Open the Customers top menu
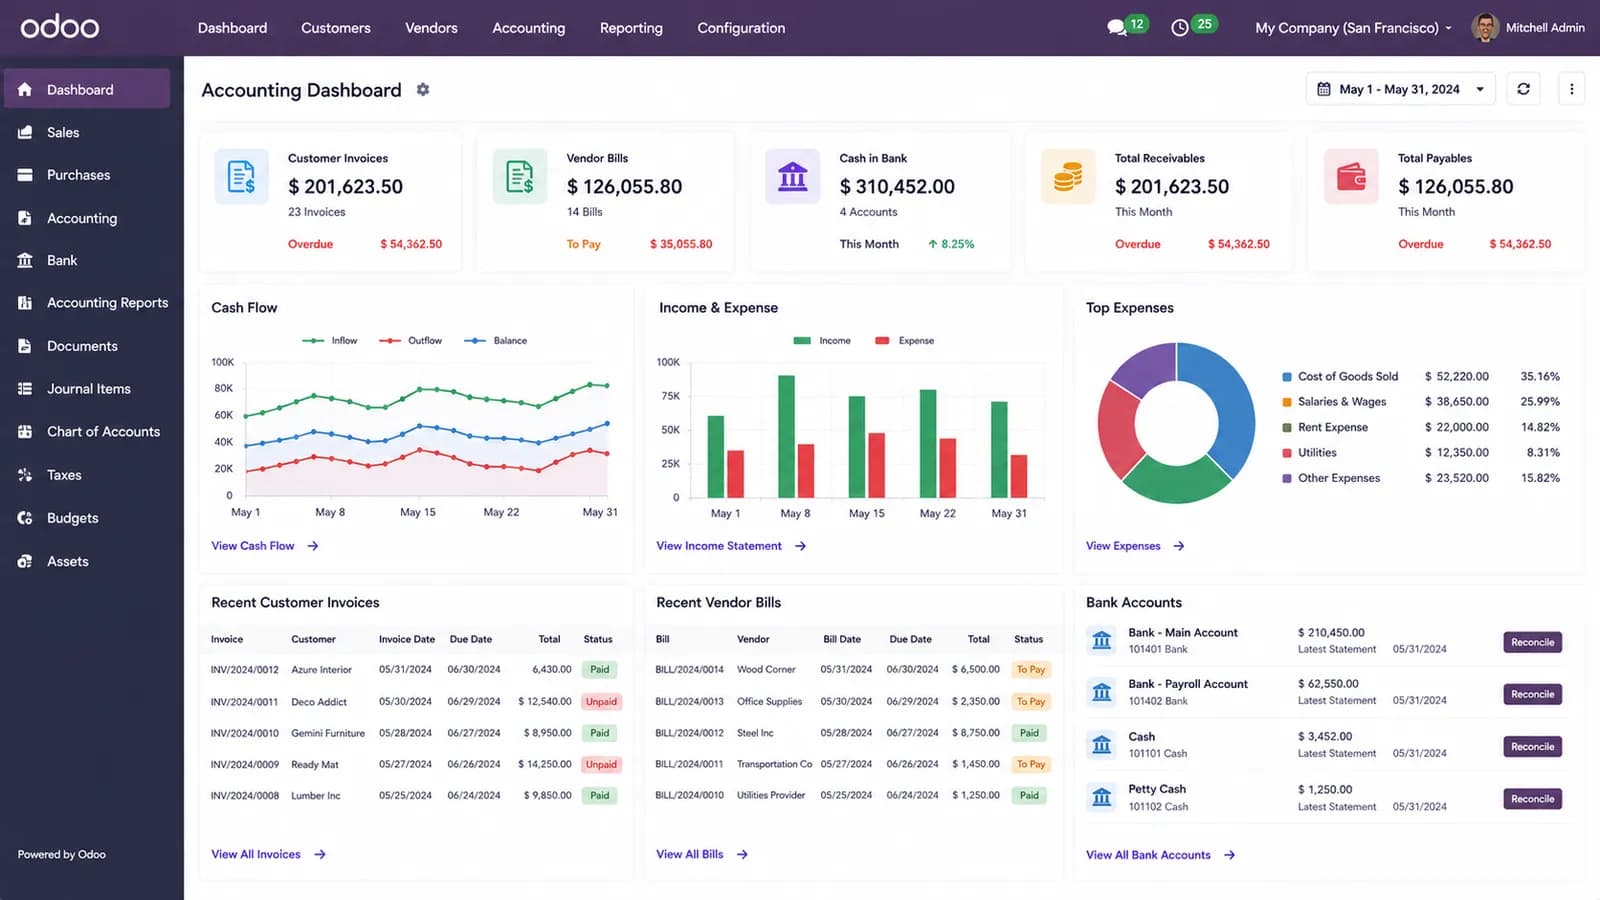Screen dimensions: 1600x900 point(336,28)
